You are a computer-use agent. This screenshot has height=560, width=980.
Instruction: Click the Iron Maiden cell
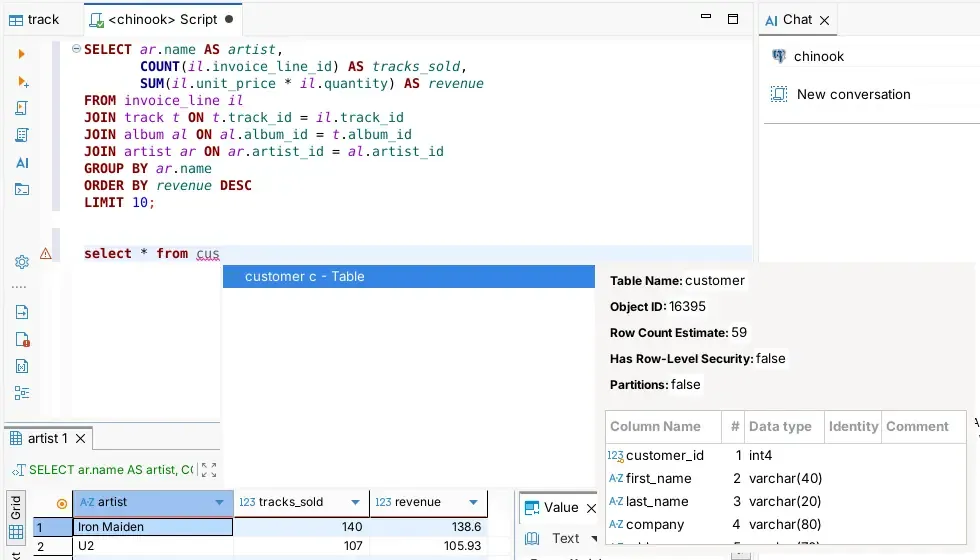click(x=152, y=527)
